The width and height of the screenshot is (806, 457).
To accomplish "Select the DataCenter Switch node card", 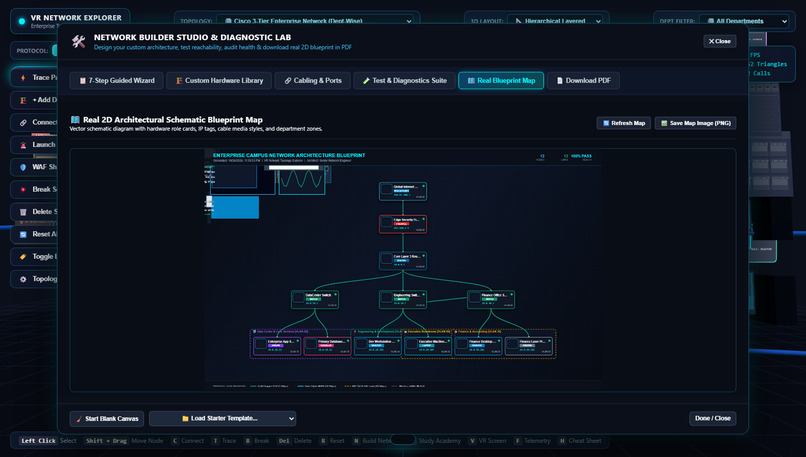I will click(x=315, y=300).
